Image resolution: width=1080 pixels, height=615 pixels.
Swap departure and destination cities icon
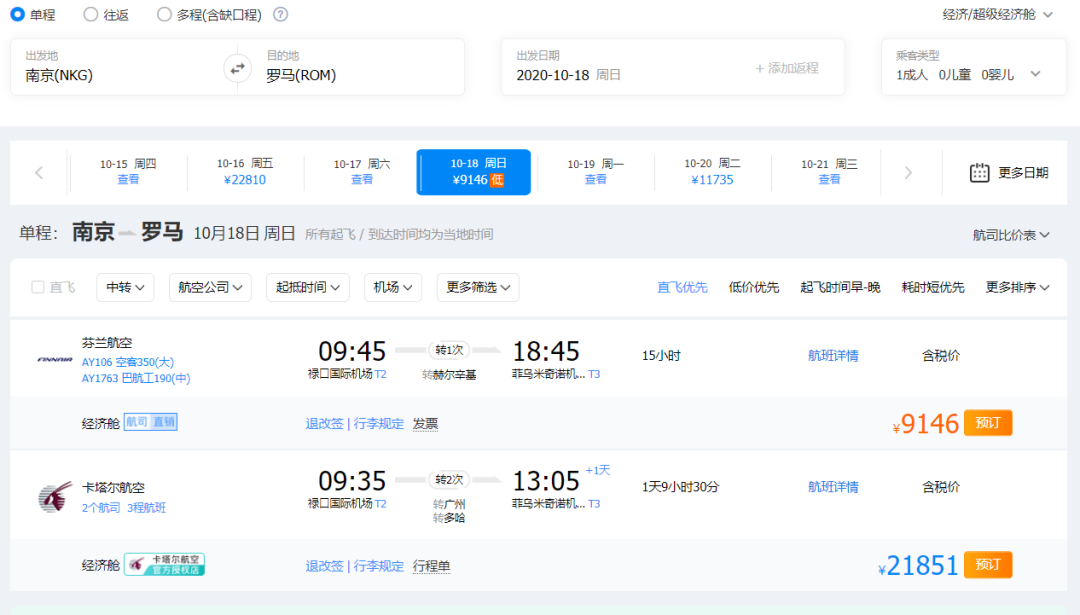click(237, 69)
